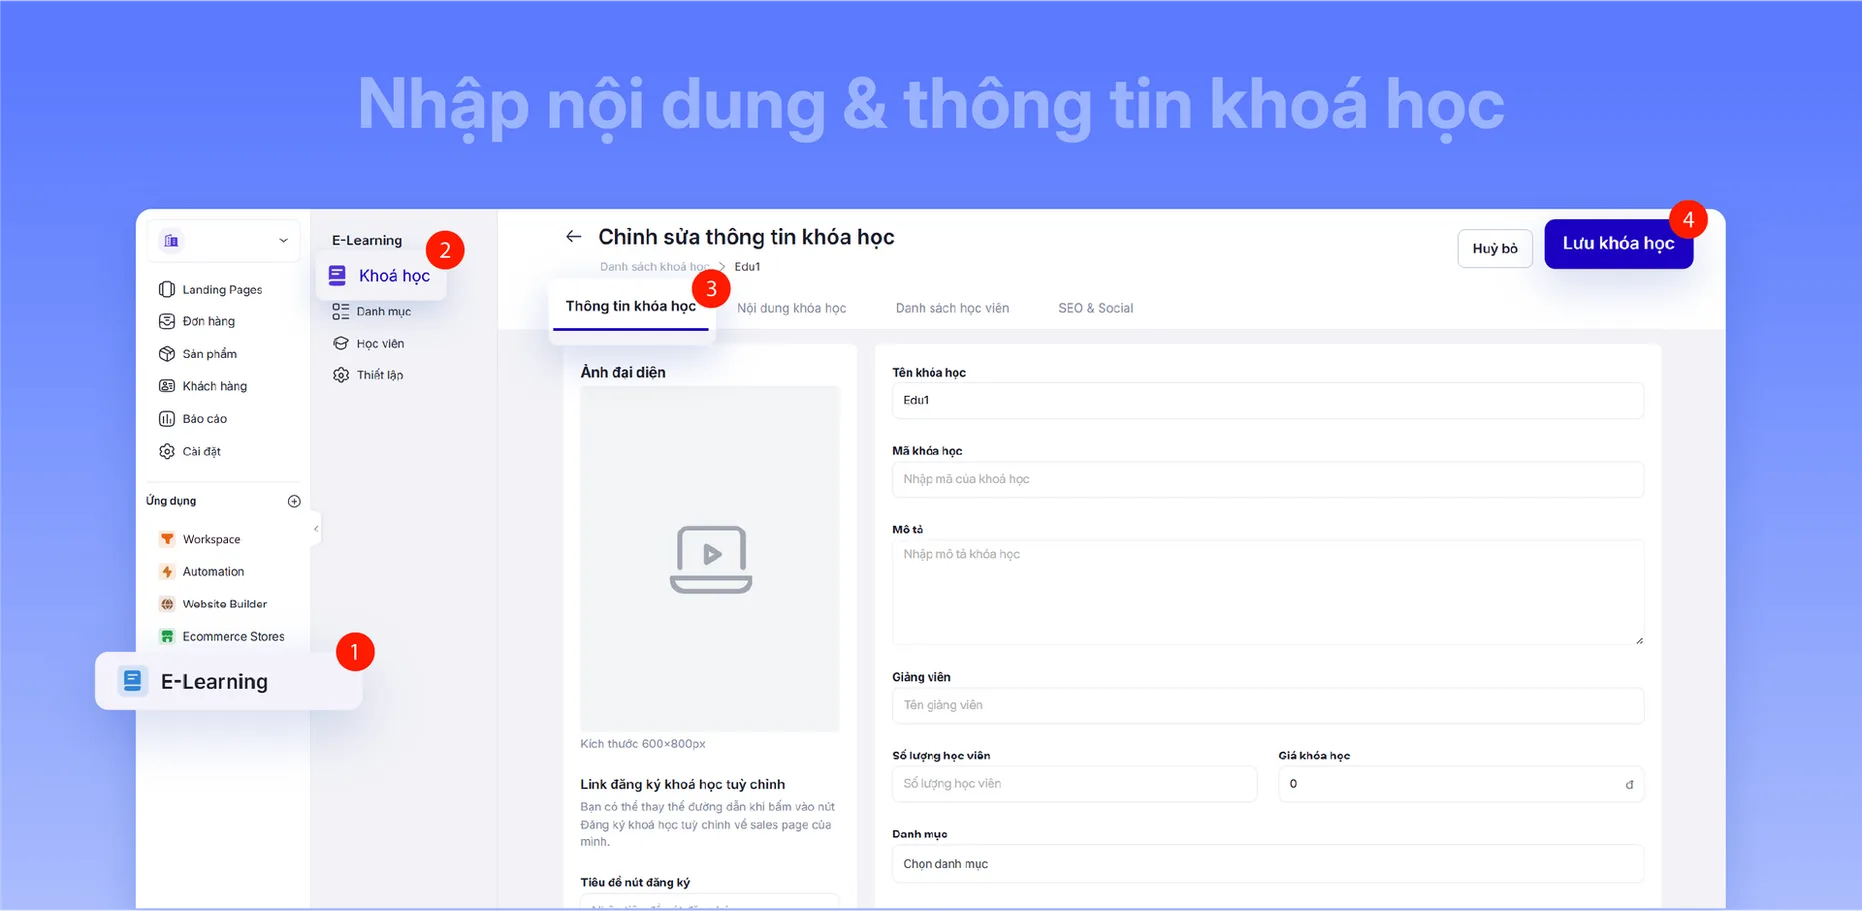Expand the workspace switcher dropdown
The height and width of the screenshot is (911, 1862).
click(x=223, y=240)
